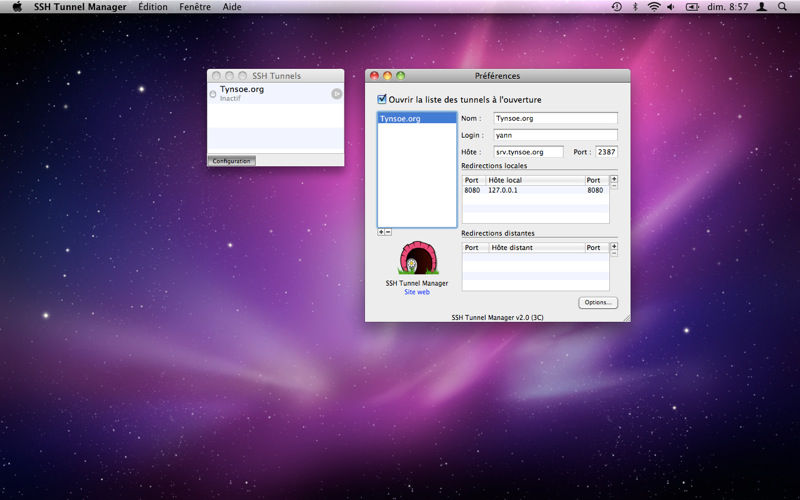Open the Aide menu
The width and height of the screenshot is (800, 500).
click(232, 7)
